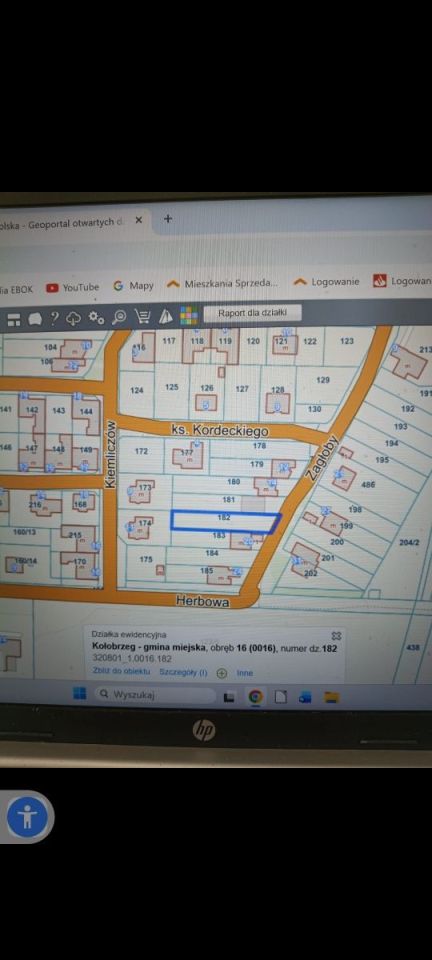Open the YouTube bookmark

point(73,287)
